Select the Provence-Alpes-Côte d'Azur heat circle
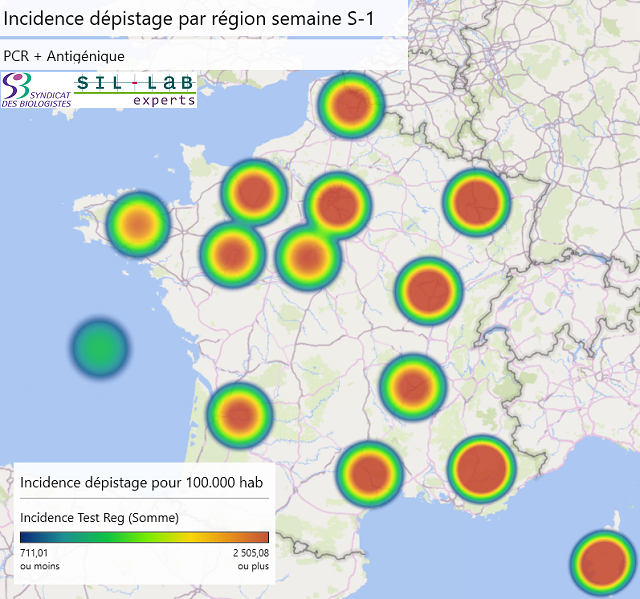The image size is (640, 599). tap(482, 469)
